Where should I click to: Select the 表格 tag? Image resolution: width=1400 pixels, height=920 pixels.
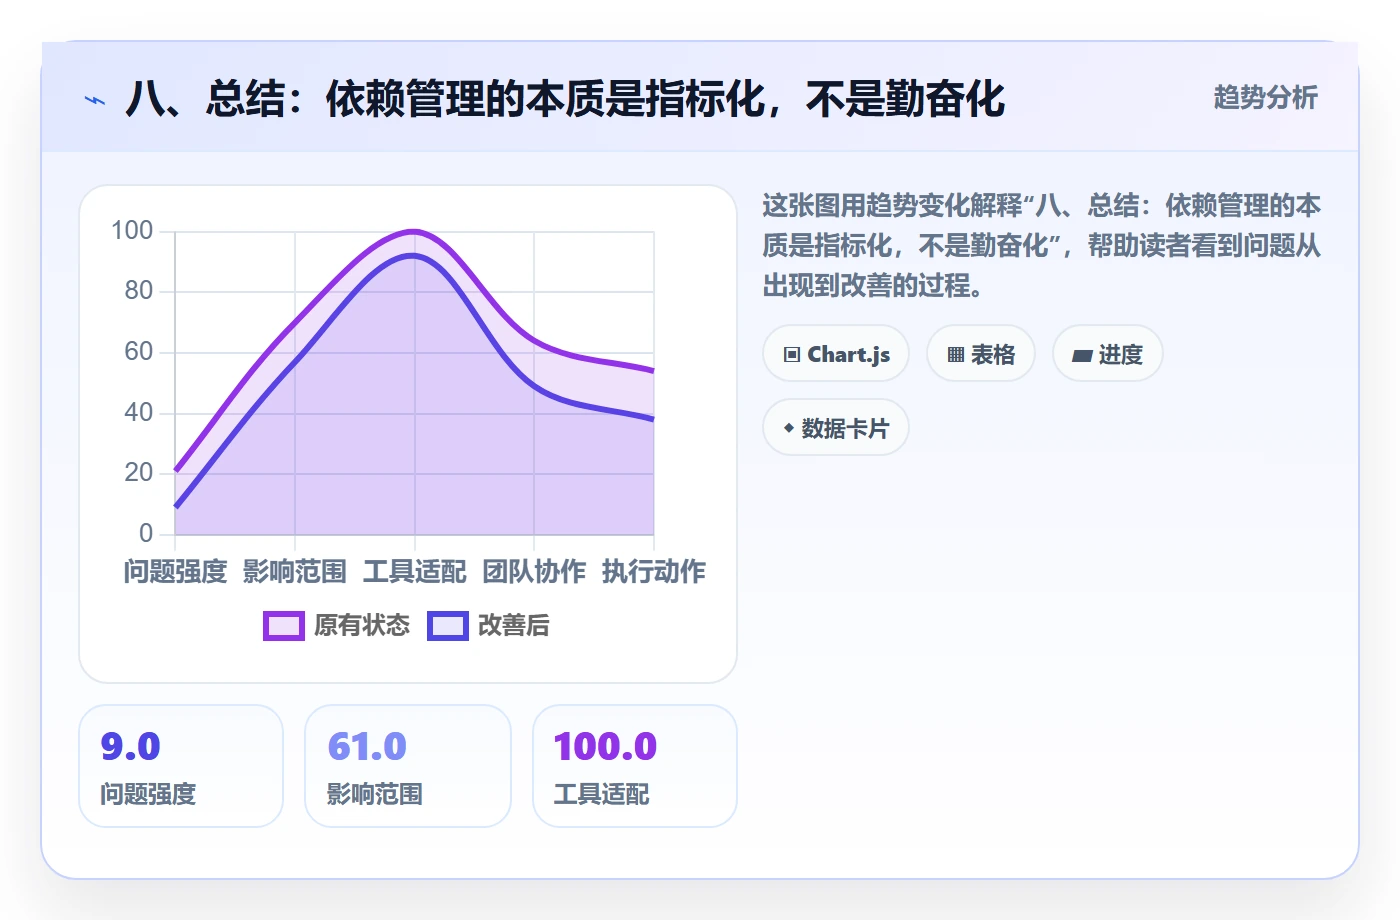(x=981, y=354)
